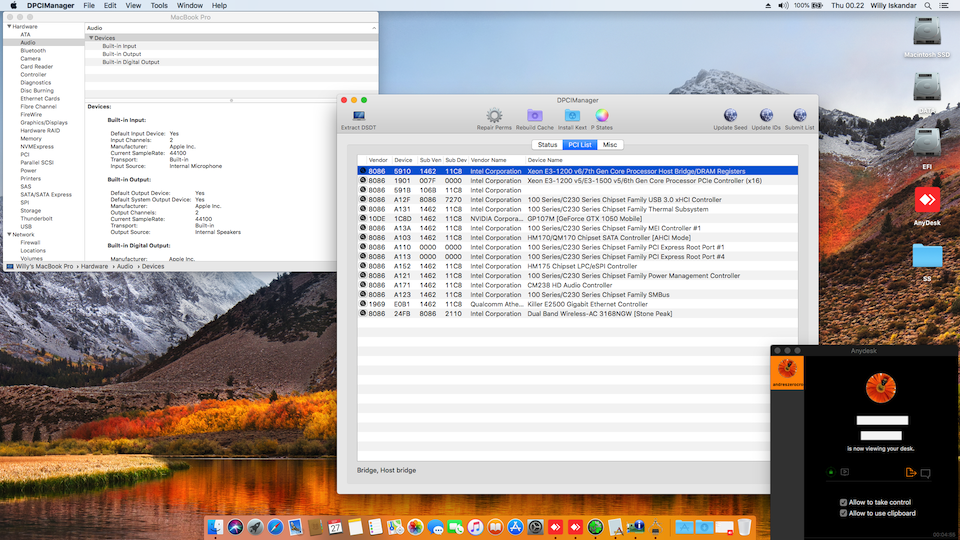Switch to the Status tab
Image resolution: width=960 pixels, height=540 pixels.
tap(547, 145)
